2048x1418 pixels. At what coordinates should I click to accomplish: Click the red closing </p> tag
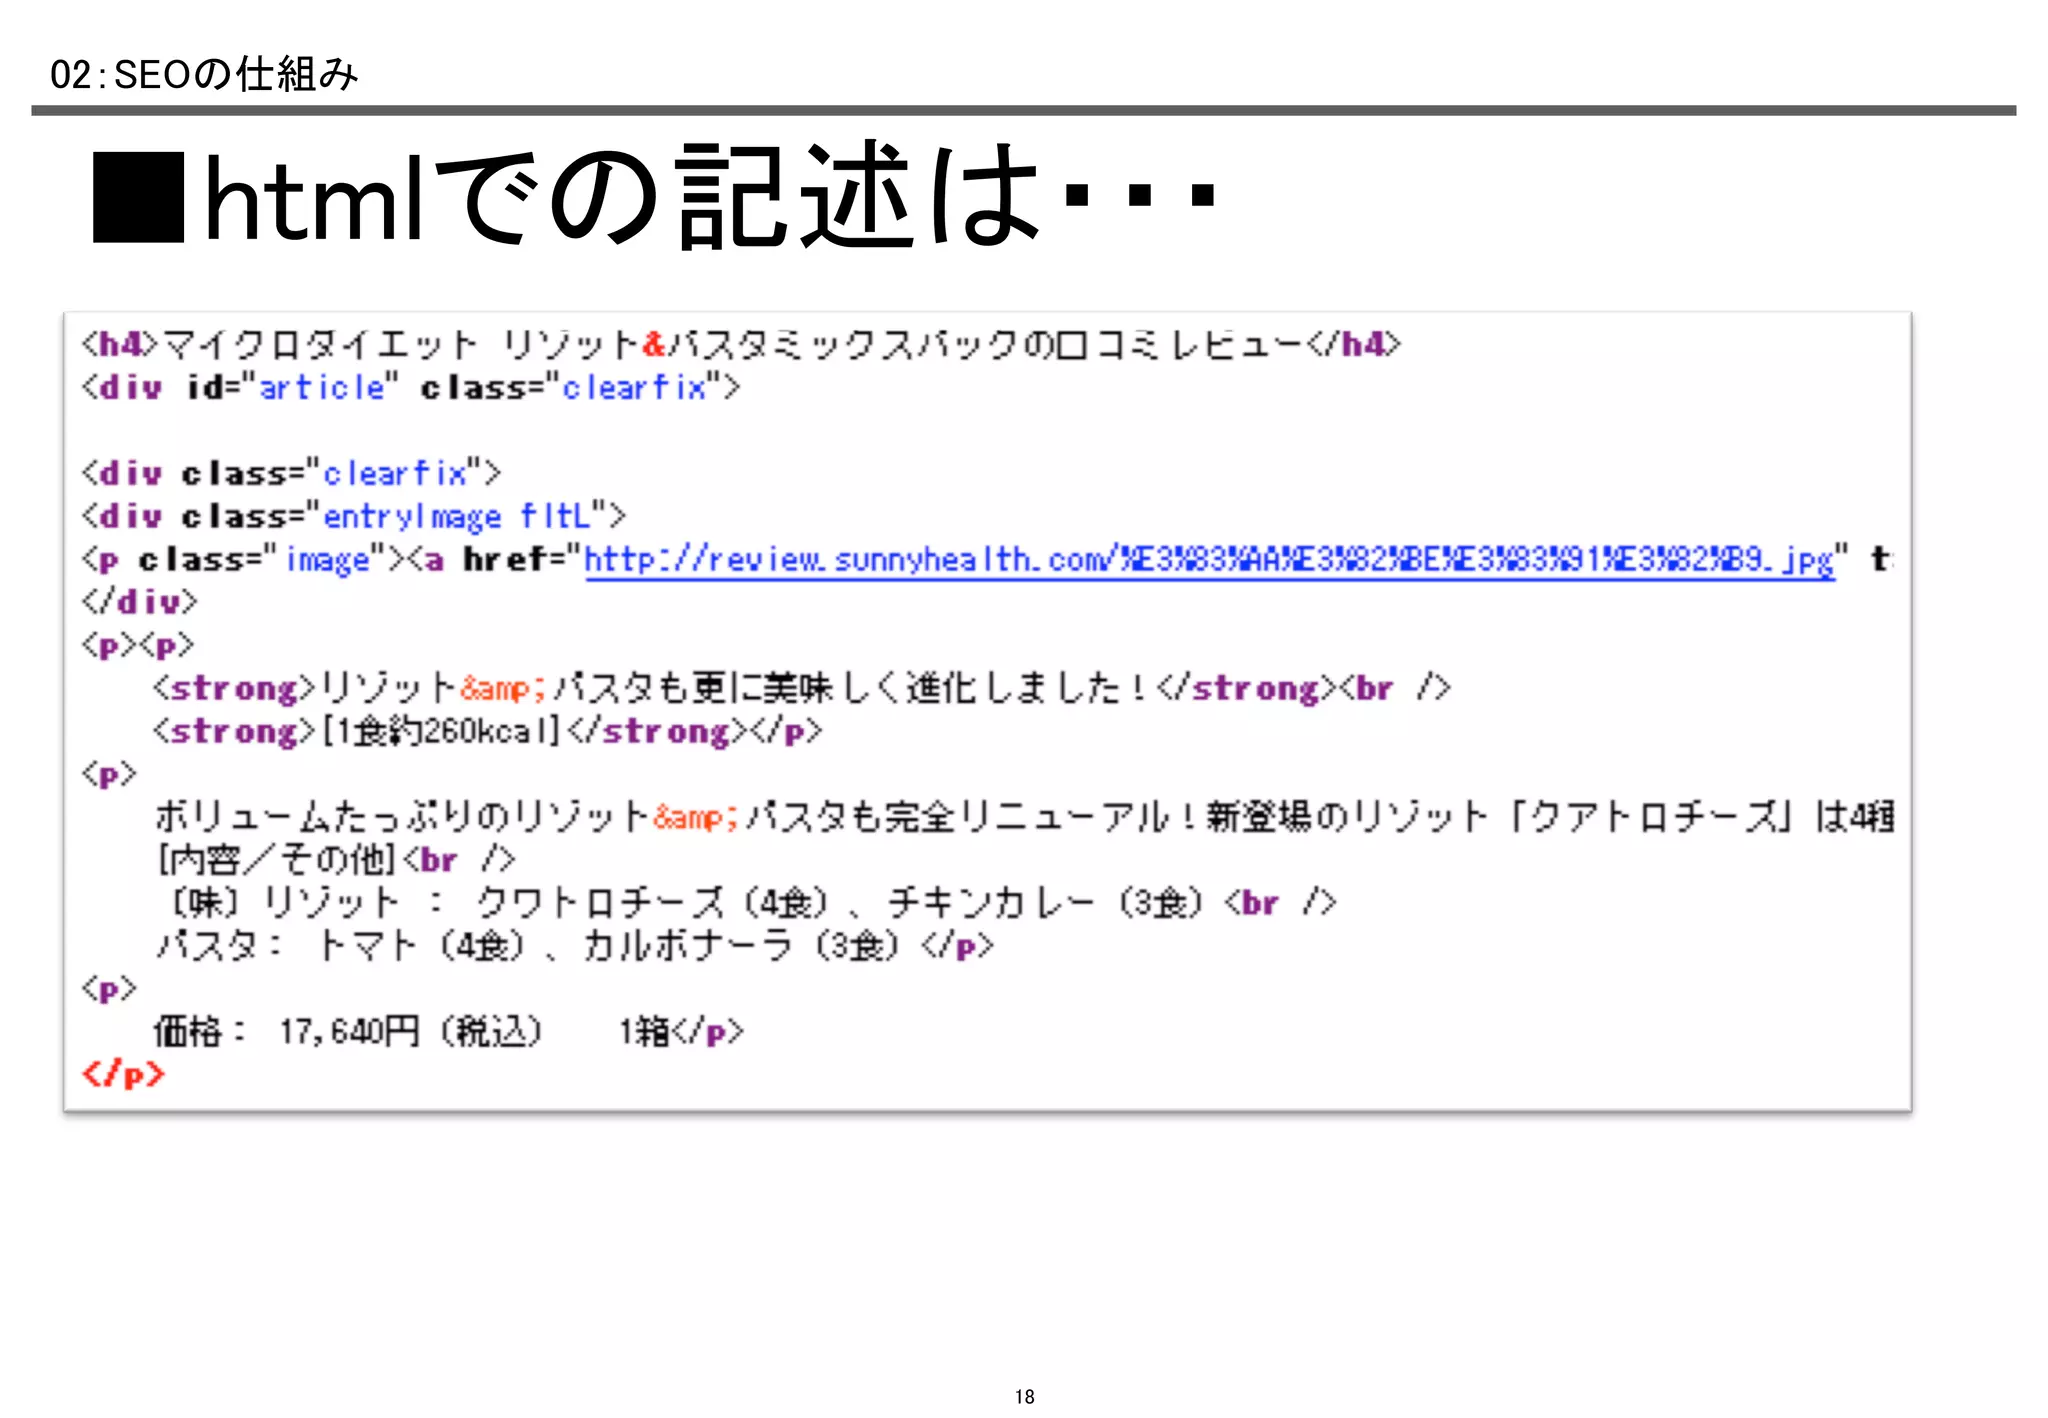click(123, 1075)
